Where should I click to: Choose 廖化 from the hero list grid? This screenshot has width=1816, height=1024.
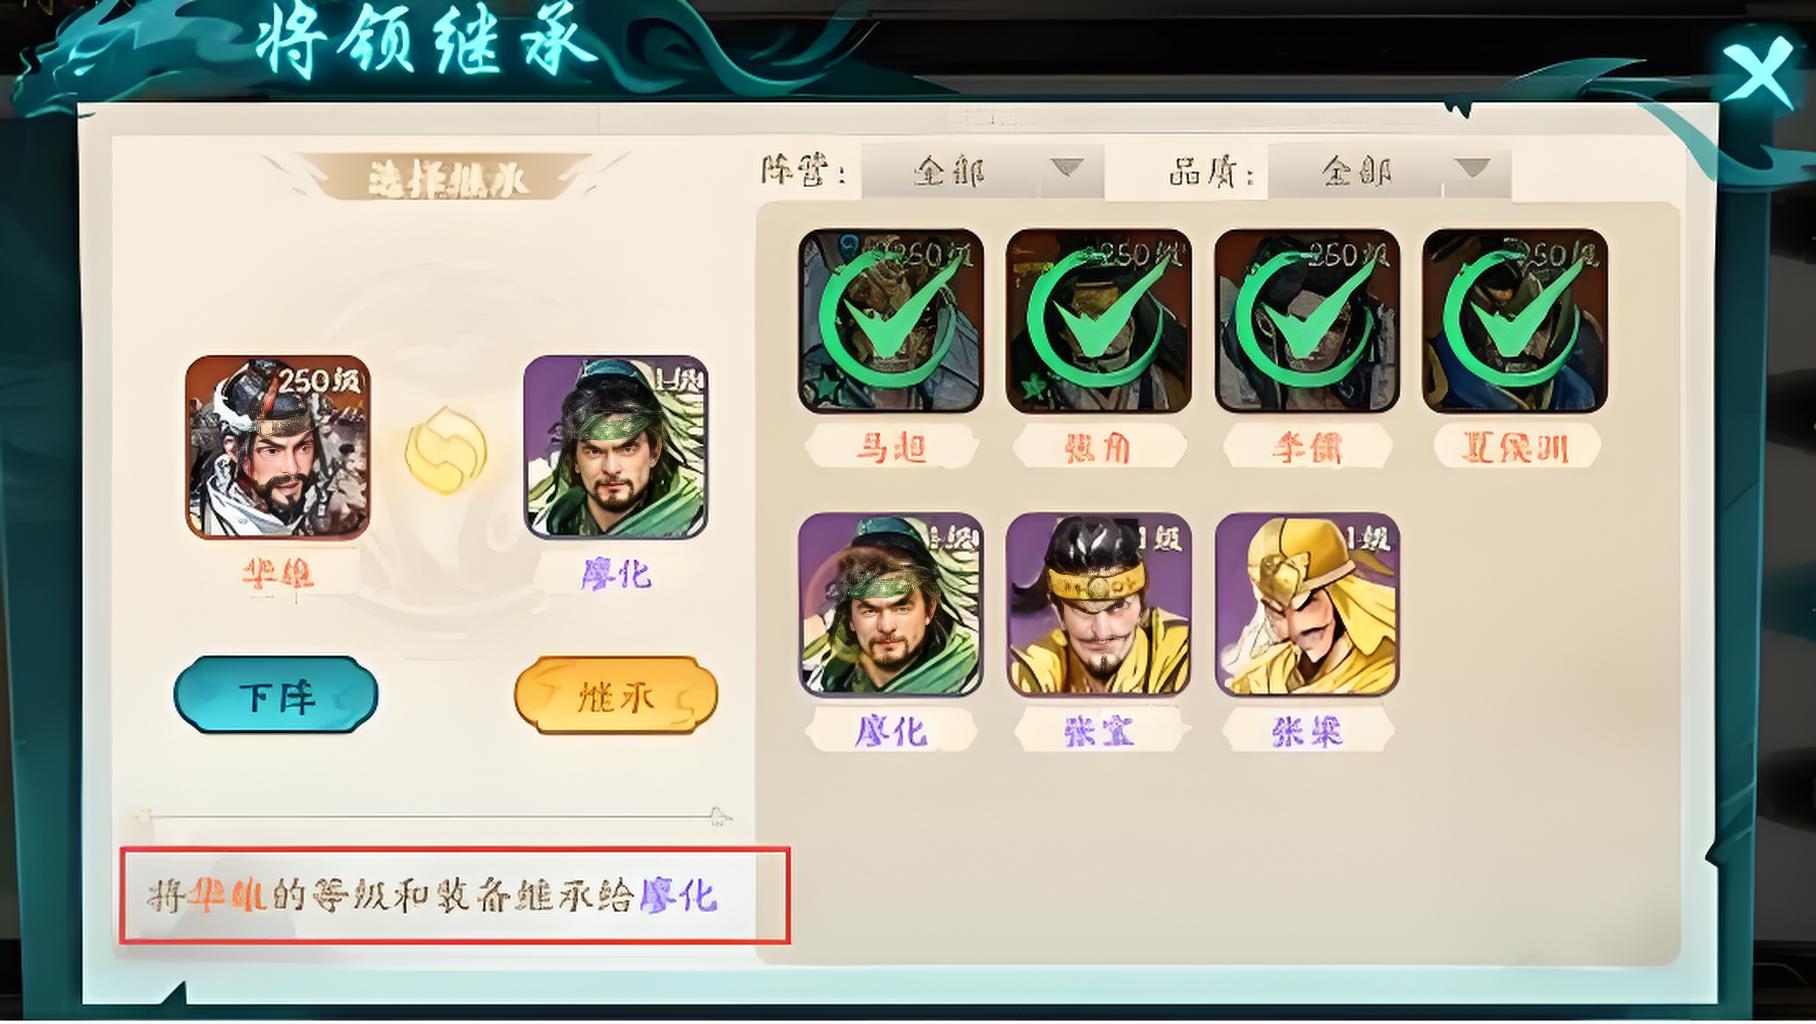(891, 604)
